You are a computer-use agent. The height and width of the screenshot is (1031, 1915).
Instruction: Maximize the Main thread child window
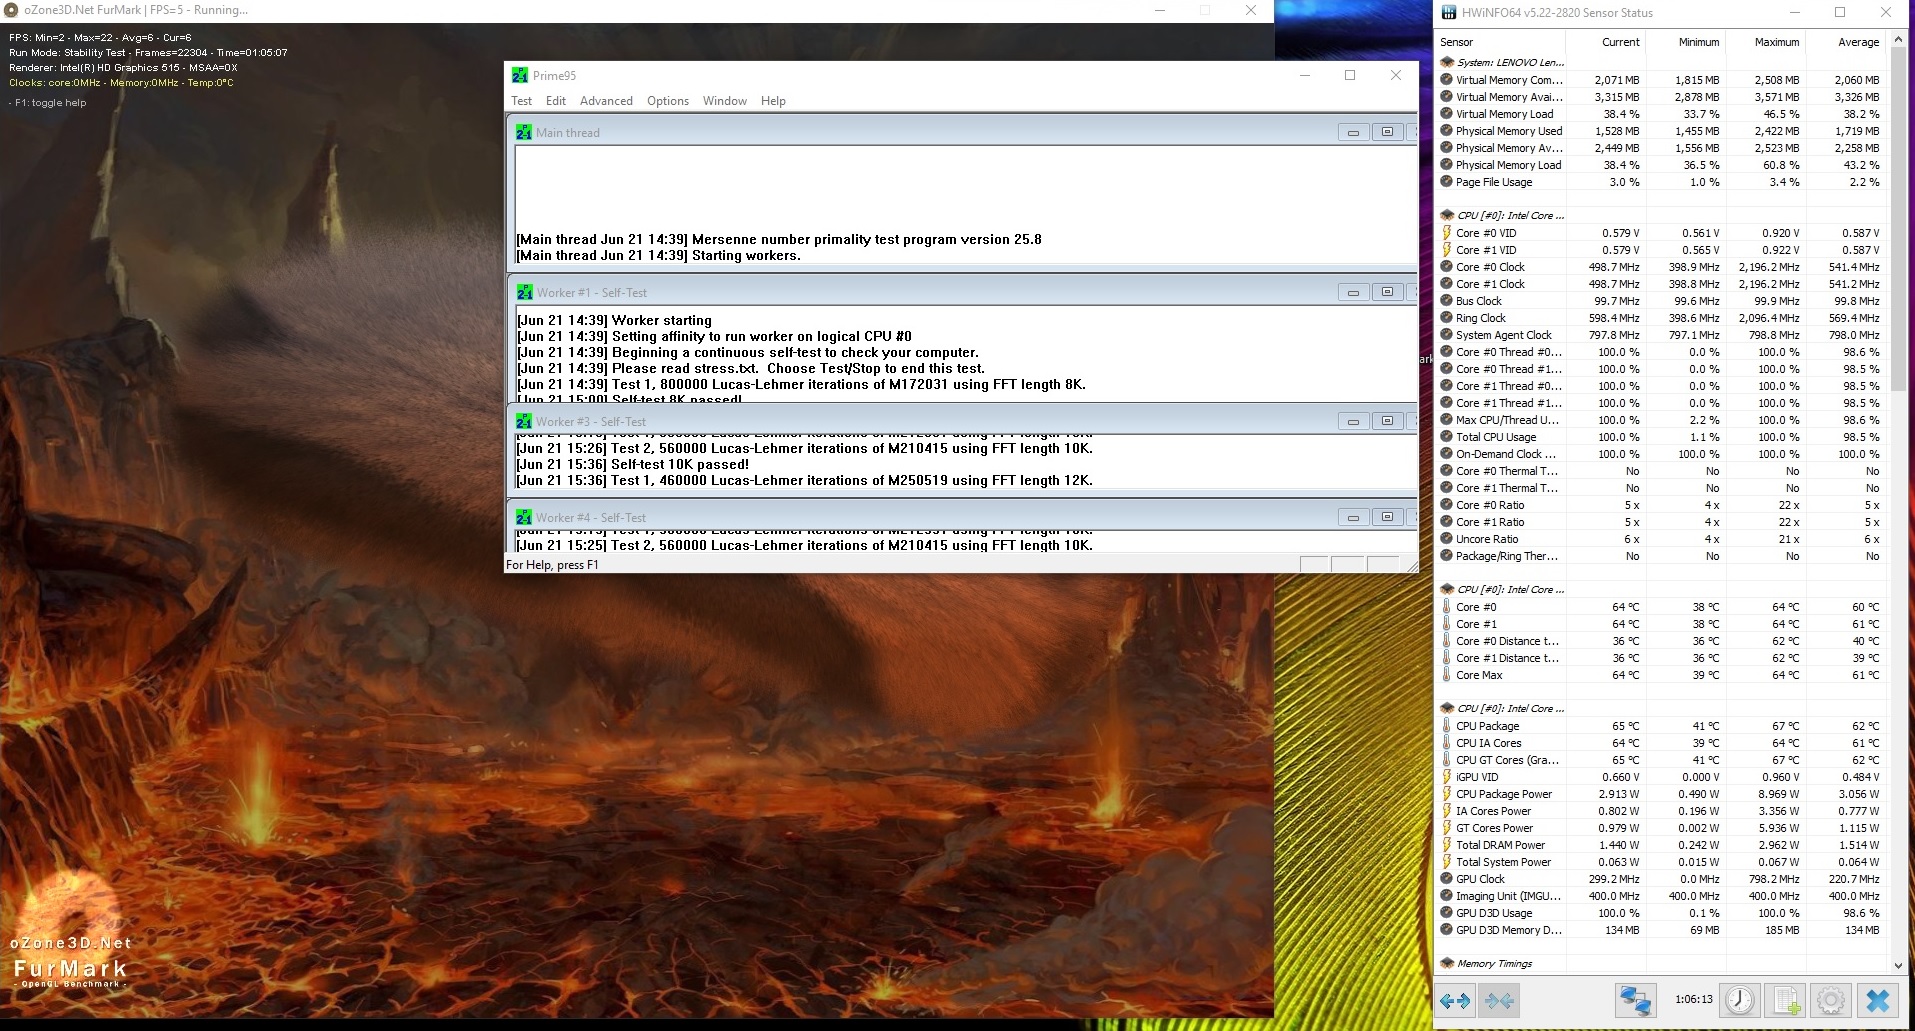[1387, 132]
